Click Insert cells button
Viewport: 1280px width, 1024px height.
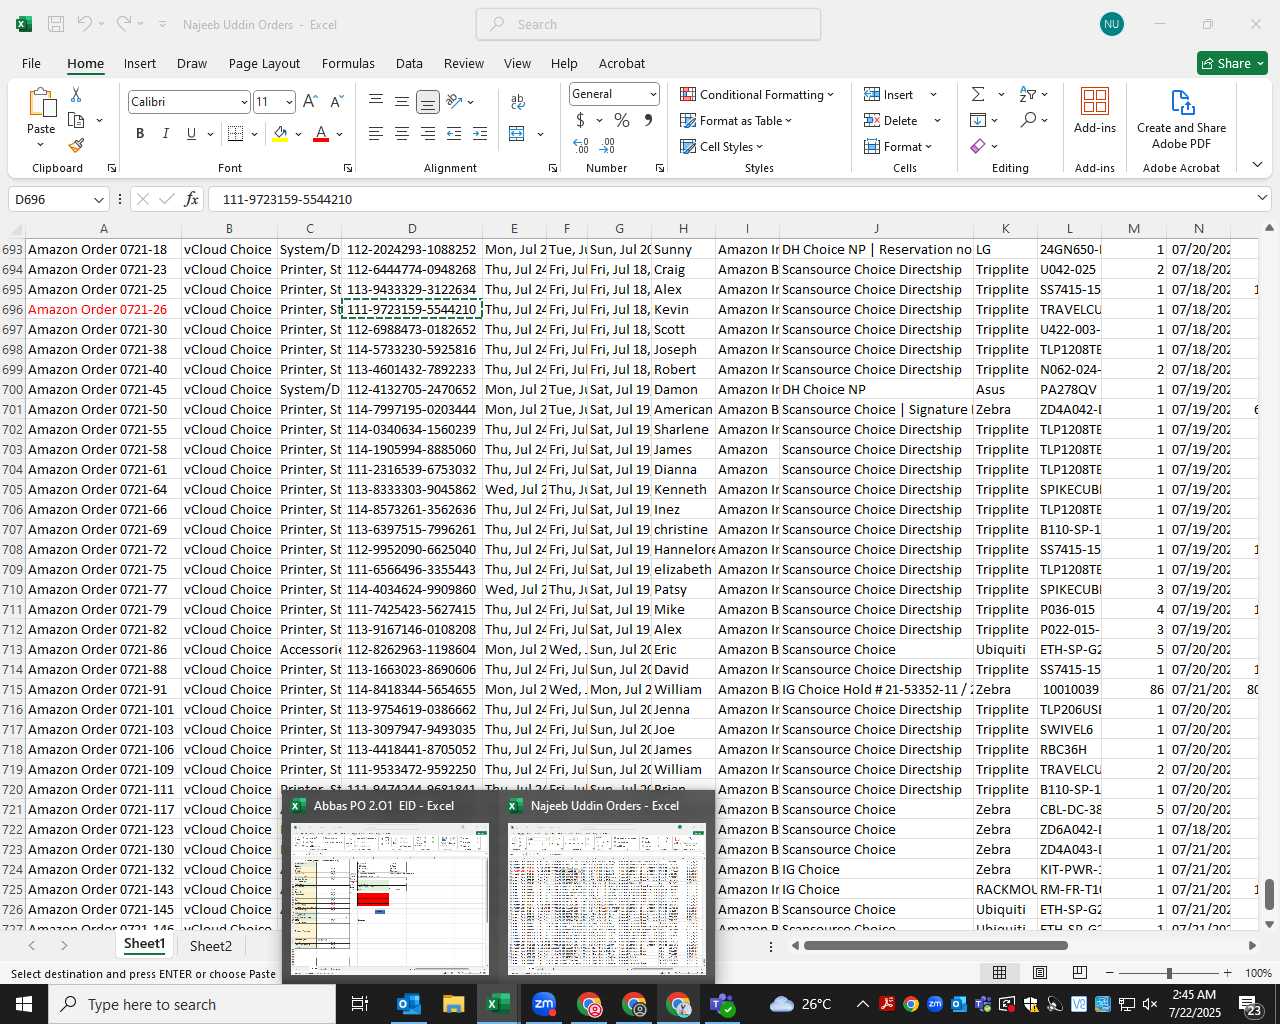[890, 94]
